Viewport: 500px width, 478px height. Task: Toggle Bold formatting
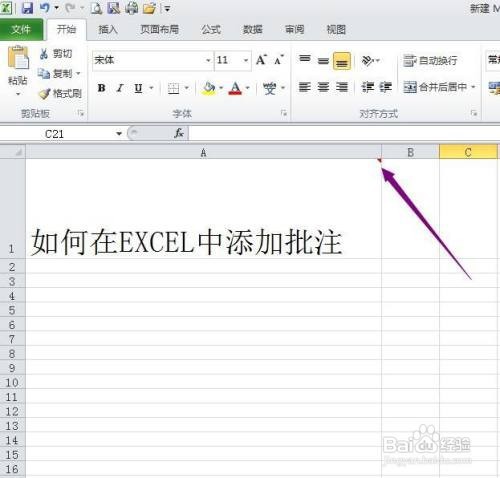[x=102, y=88]
